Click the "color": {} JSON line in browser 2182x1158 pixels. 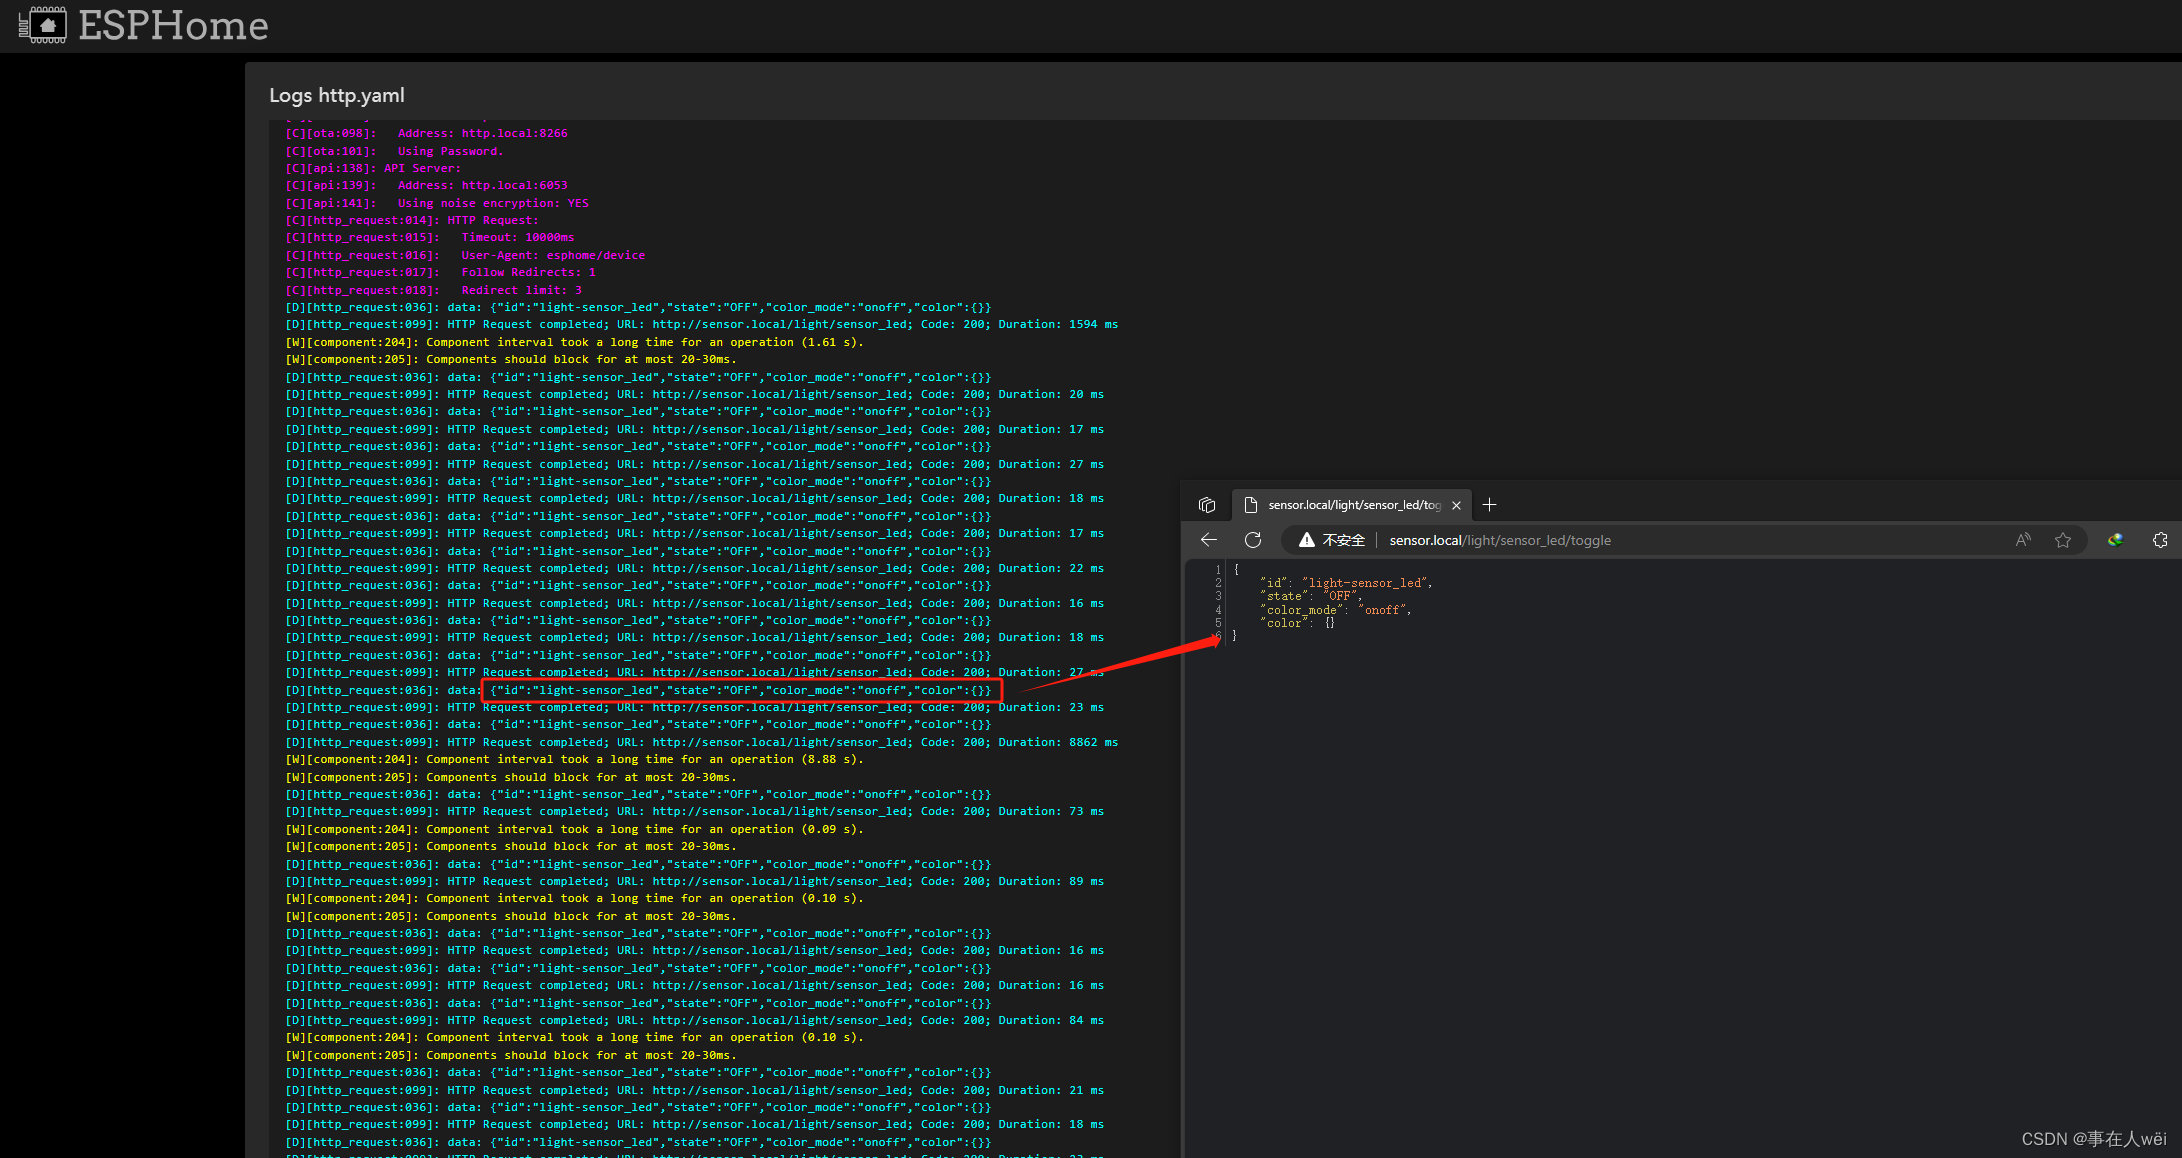tap(1298, 623)
